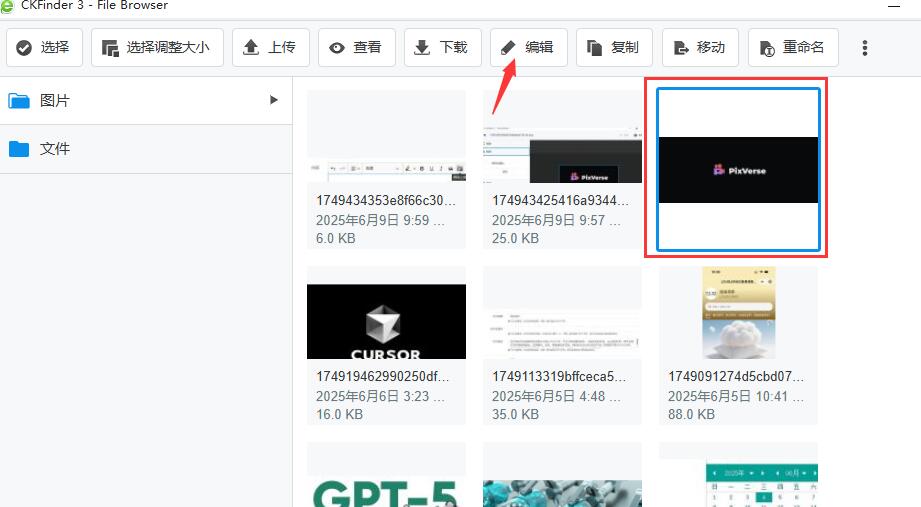Click the 移动 move icon

point(681,47)
